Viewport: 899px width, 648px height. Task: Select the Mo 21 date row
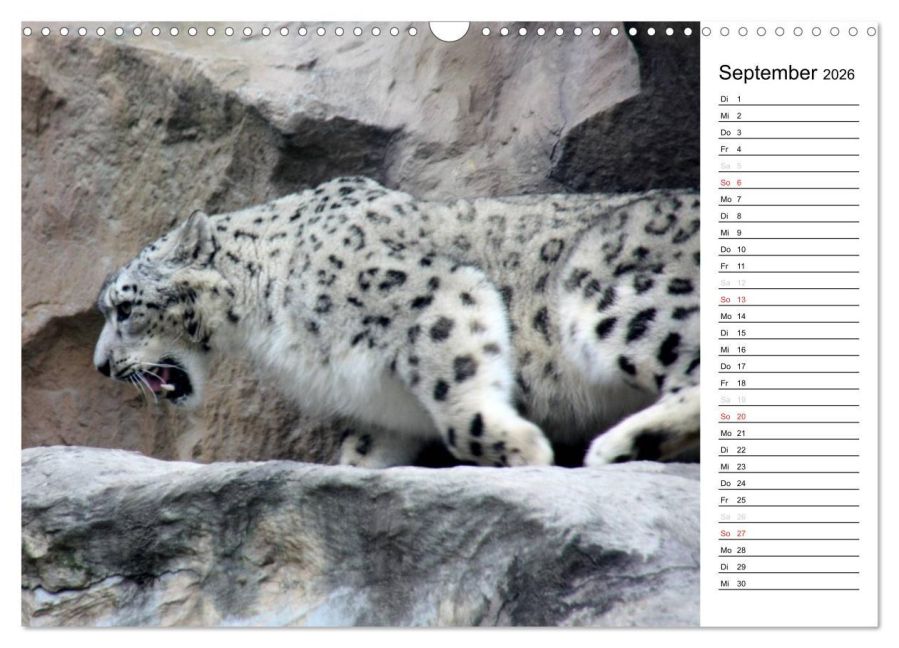789,433
